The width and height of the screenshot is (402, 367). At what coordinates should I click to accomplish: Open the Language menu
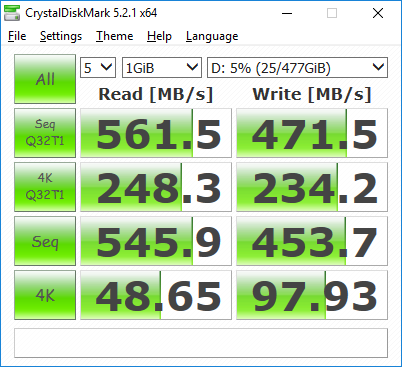click(212, 36)
